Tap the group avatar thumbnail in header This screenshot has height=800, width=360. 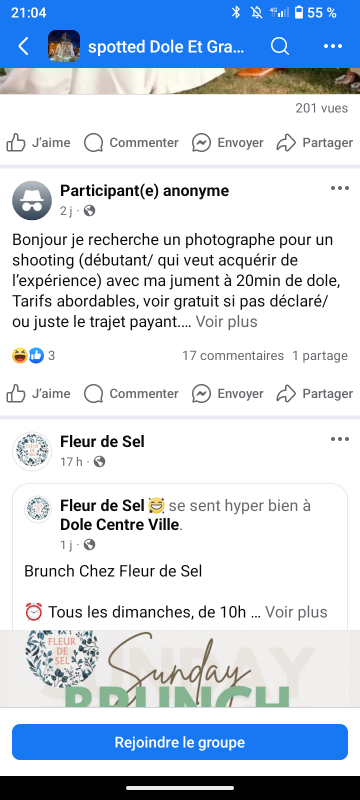click(x=64, y=46)
